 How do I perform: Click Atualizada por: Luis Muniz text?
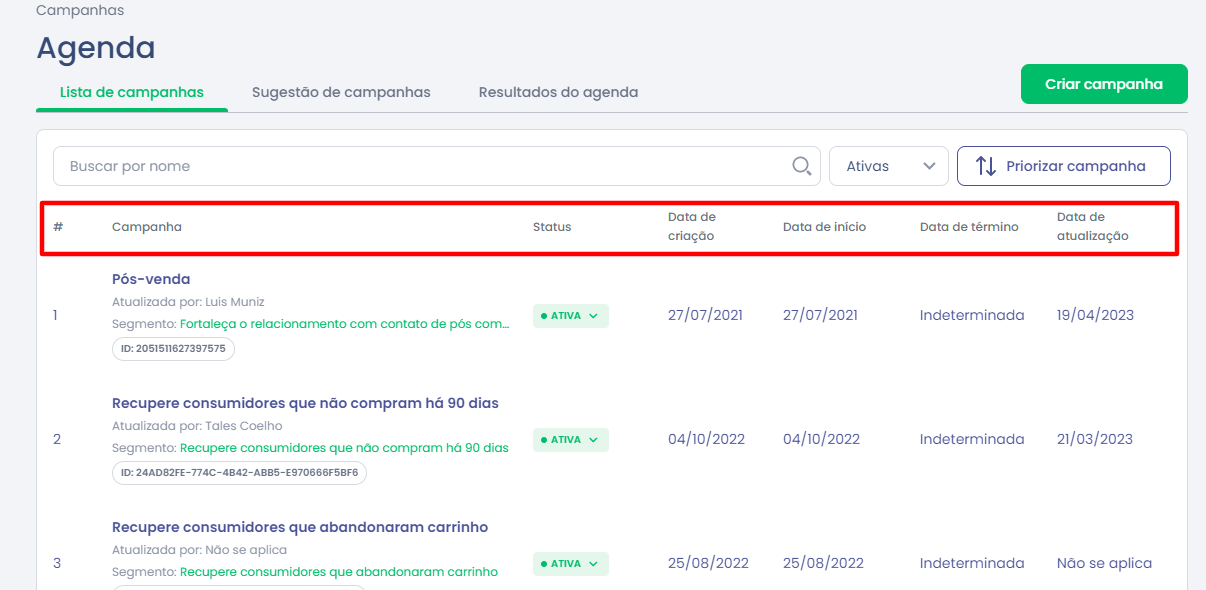coord(188,301)
